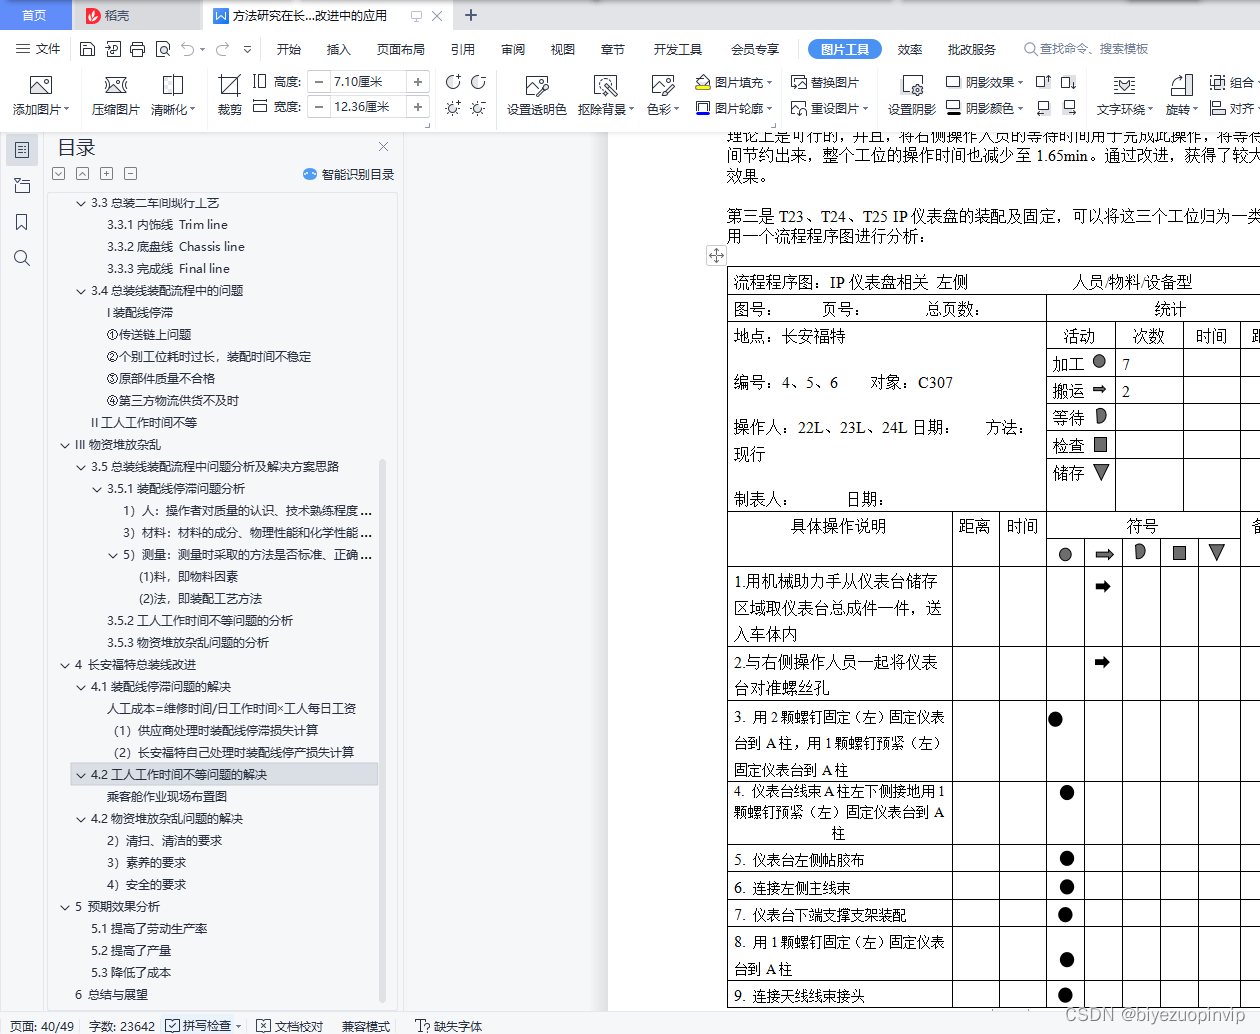The width and height of the screenshot is (1260, 1034).
Task: Switch to the 图片工具 ribbon tab
Action: pos(845,49)
